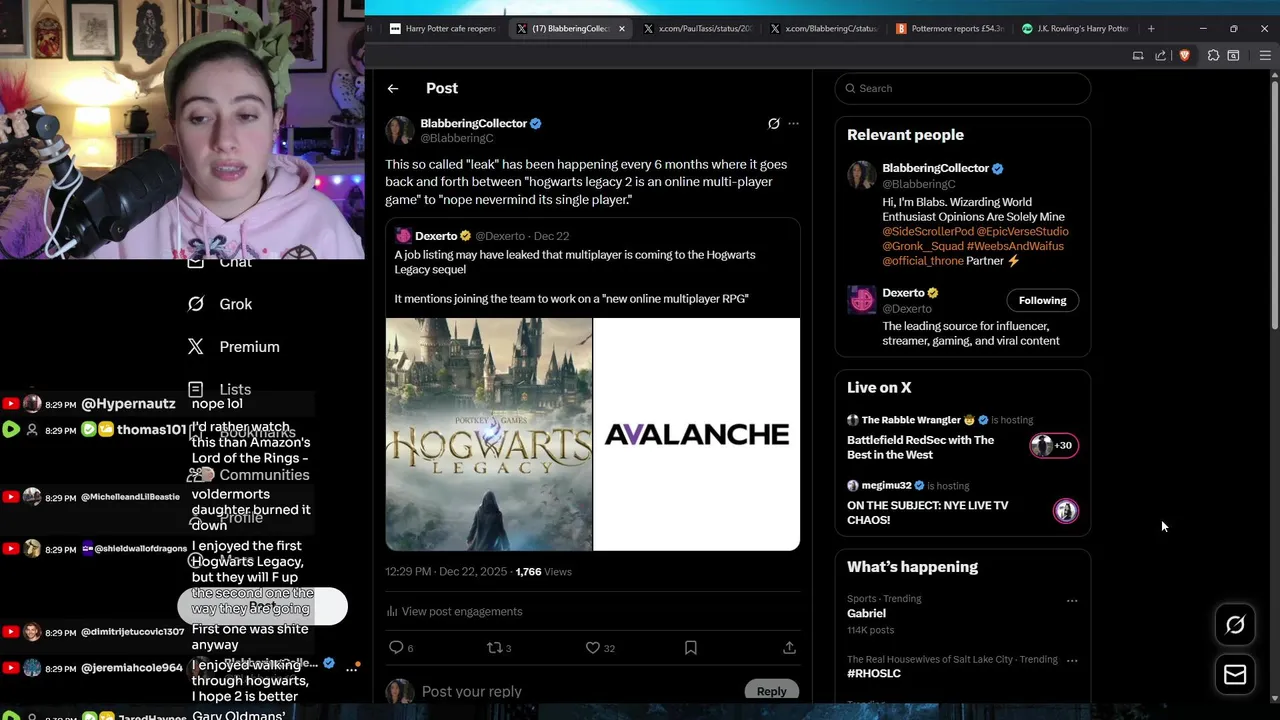Open the browser hamburger menu
This screenshot has height=720, width=1280.
[1265, 56]
